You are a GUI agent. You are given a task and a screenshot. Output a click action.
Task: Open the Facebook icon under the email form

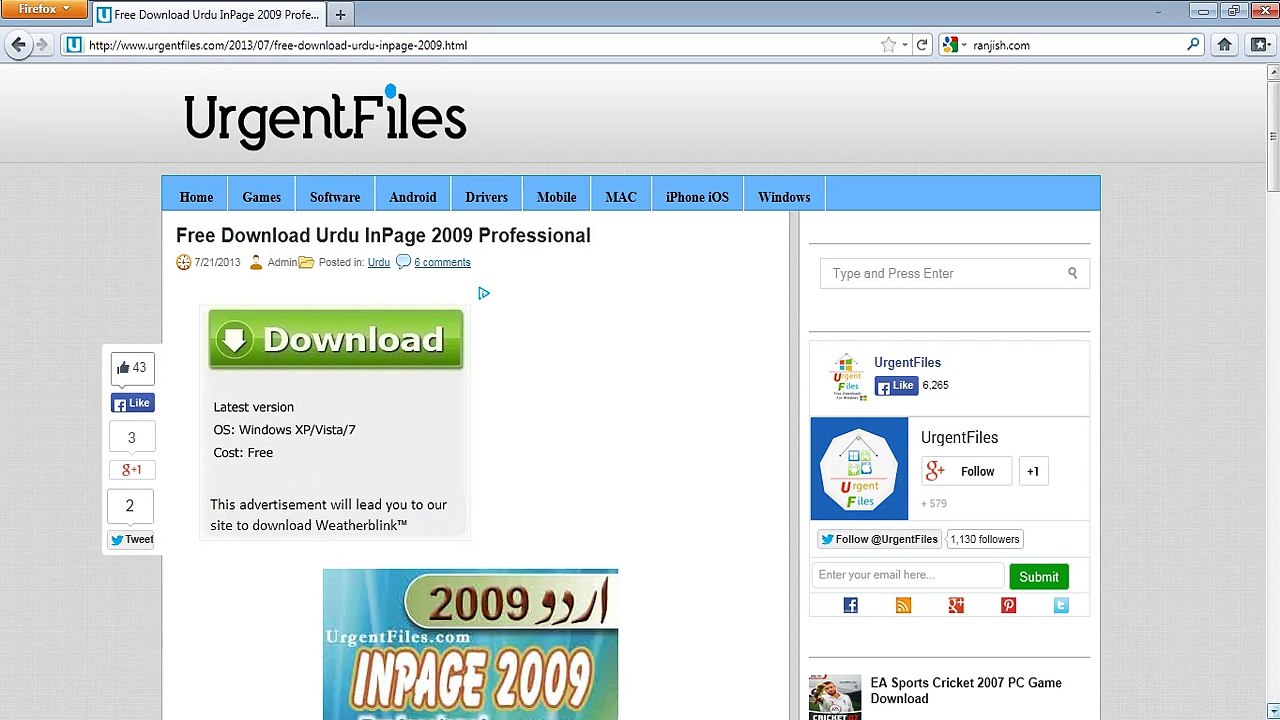[850, 605]
